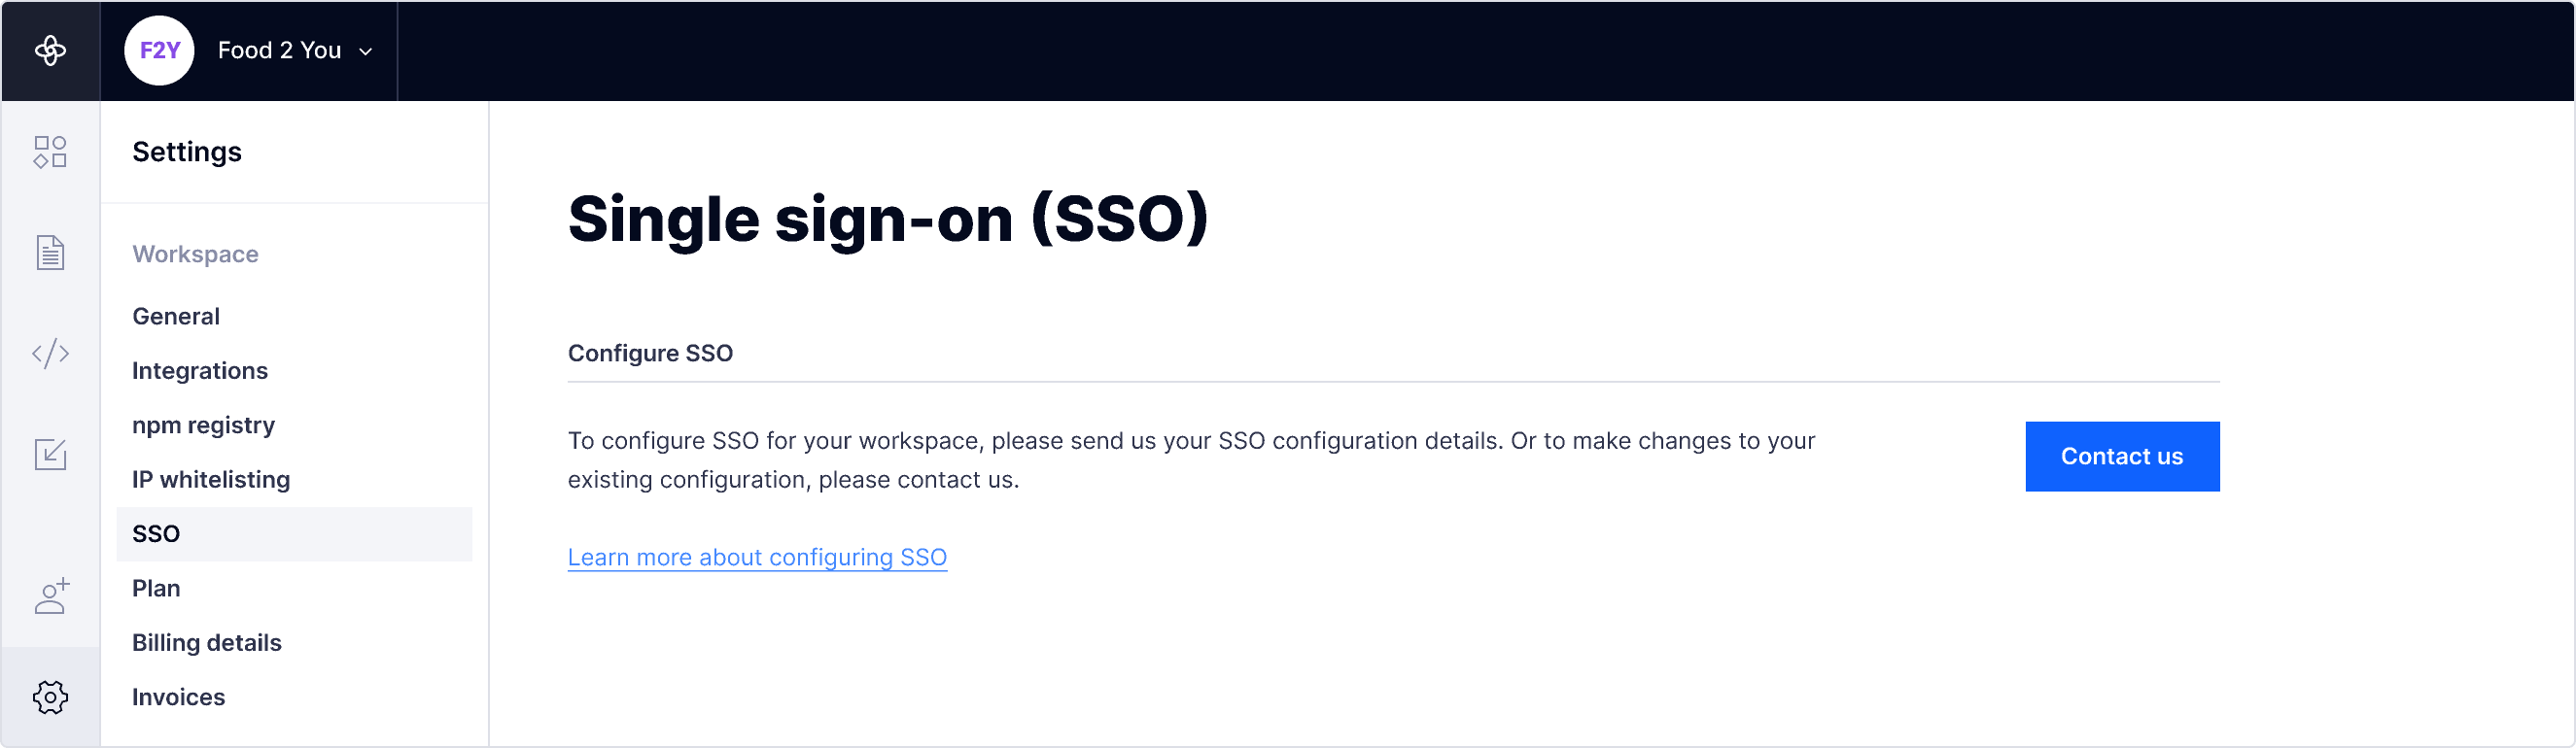Viewport: 2576px width, 748px height.
Task: Select the Settings gear icon
Action: coord(50,698)
